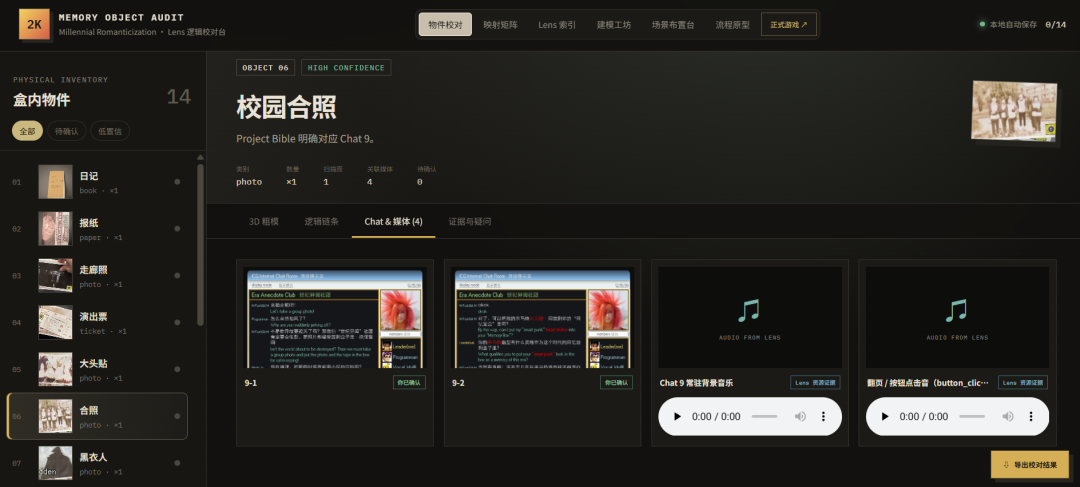Click status dot on 走廊照 row
Viewport: 1080px width, 487px height.
[177, 276]
